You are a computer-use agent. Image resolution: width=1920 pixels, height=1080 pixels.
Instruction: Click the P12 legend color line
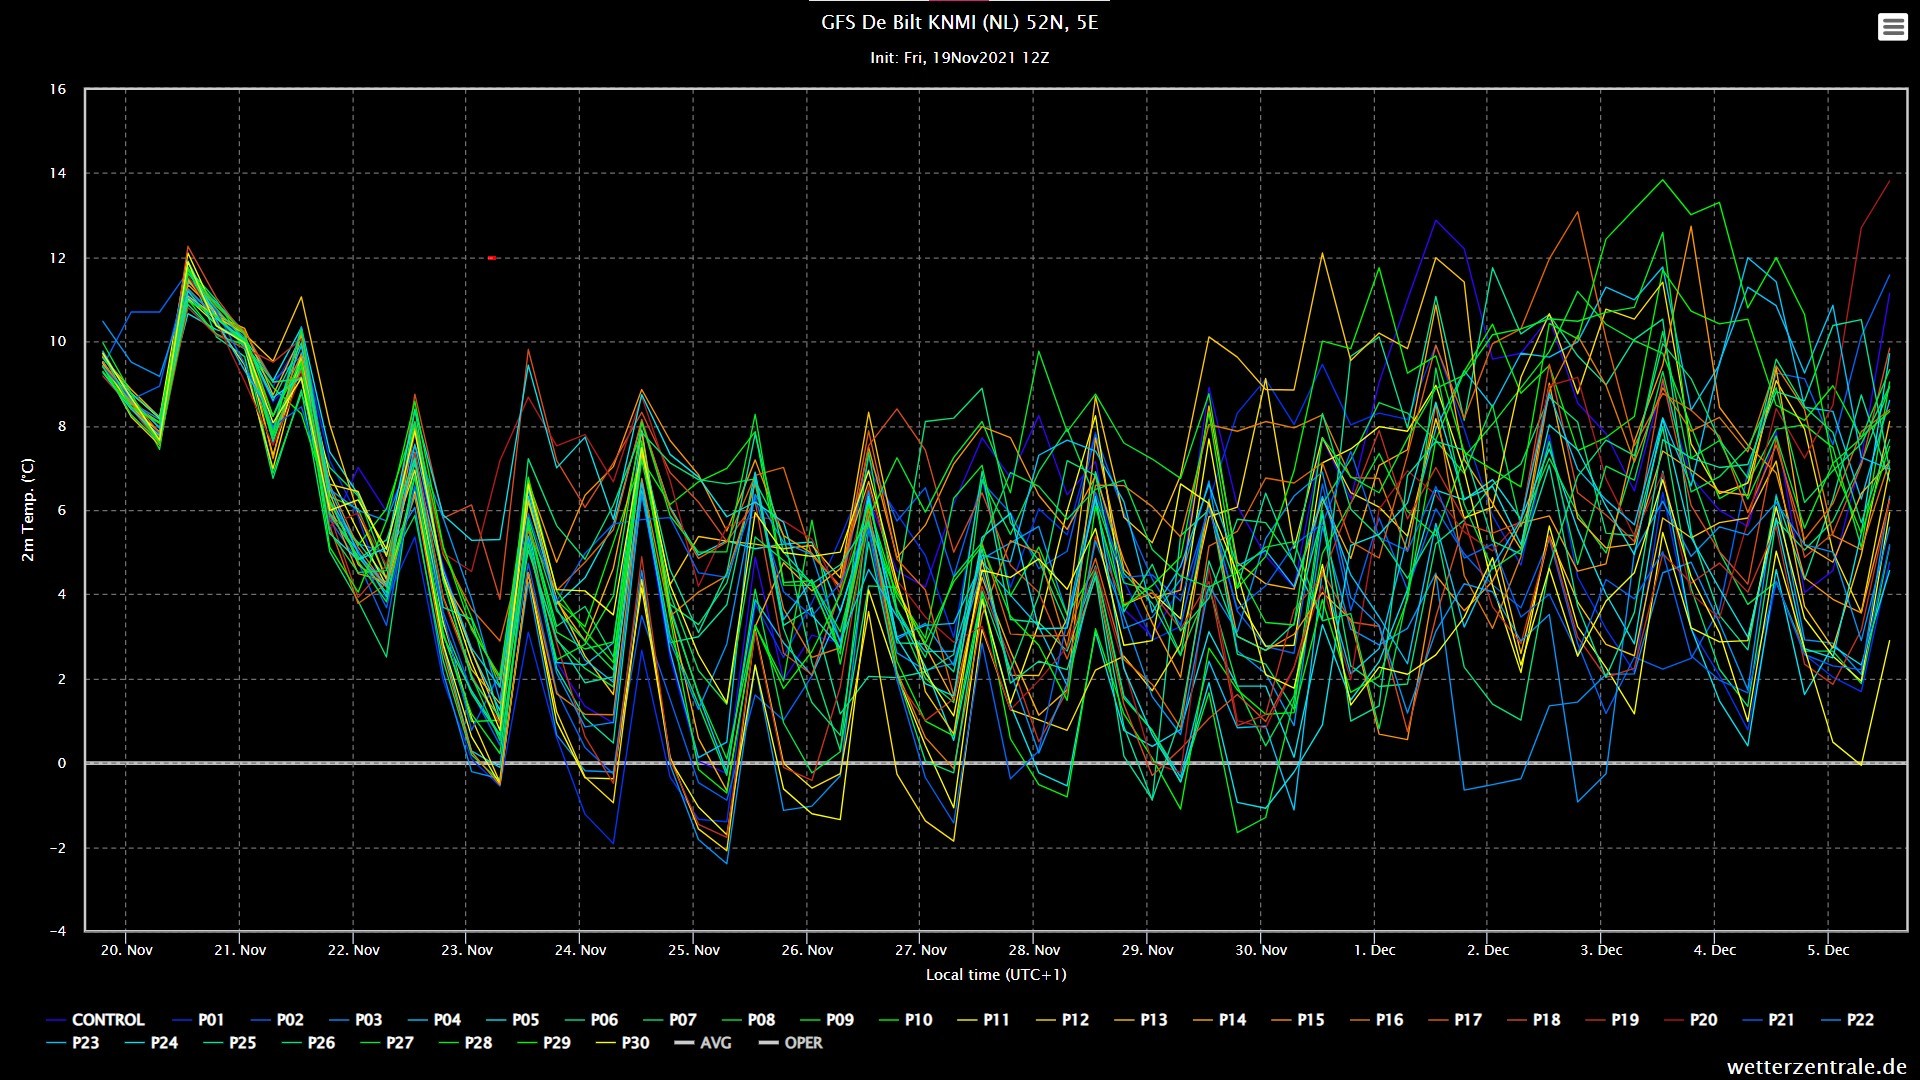point(1047,1020)
